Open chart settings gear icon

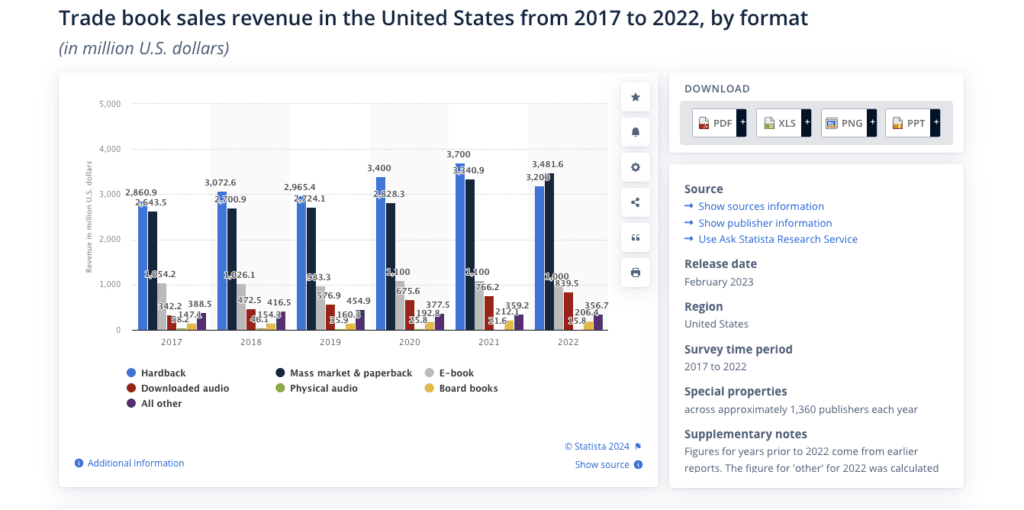point(635,167)
